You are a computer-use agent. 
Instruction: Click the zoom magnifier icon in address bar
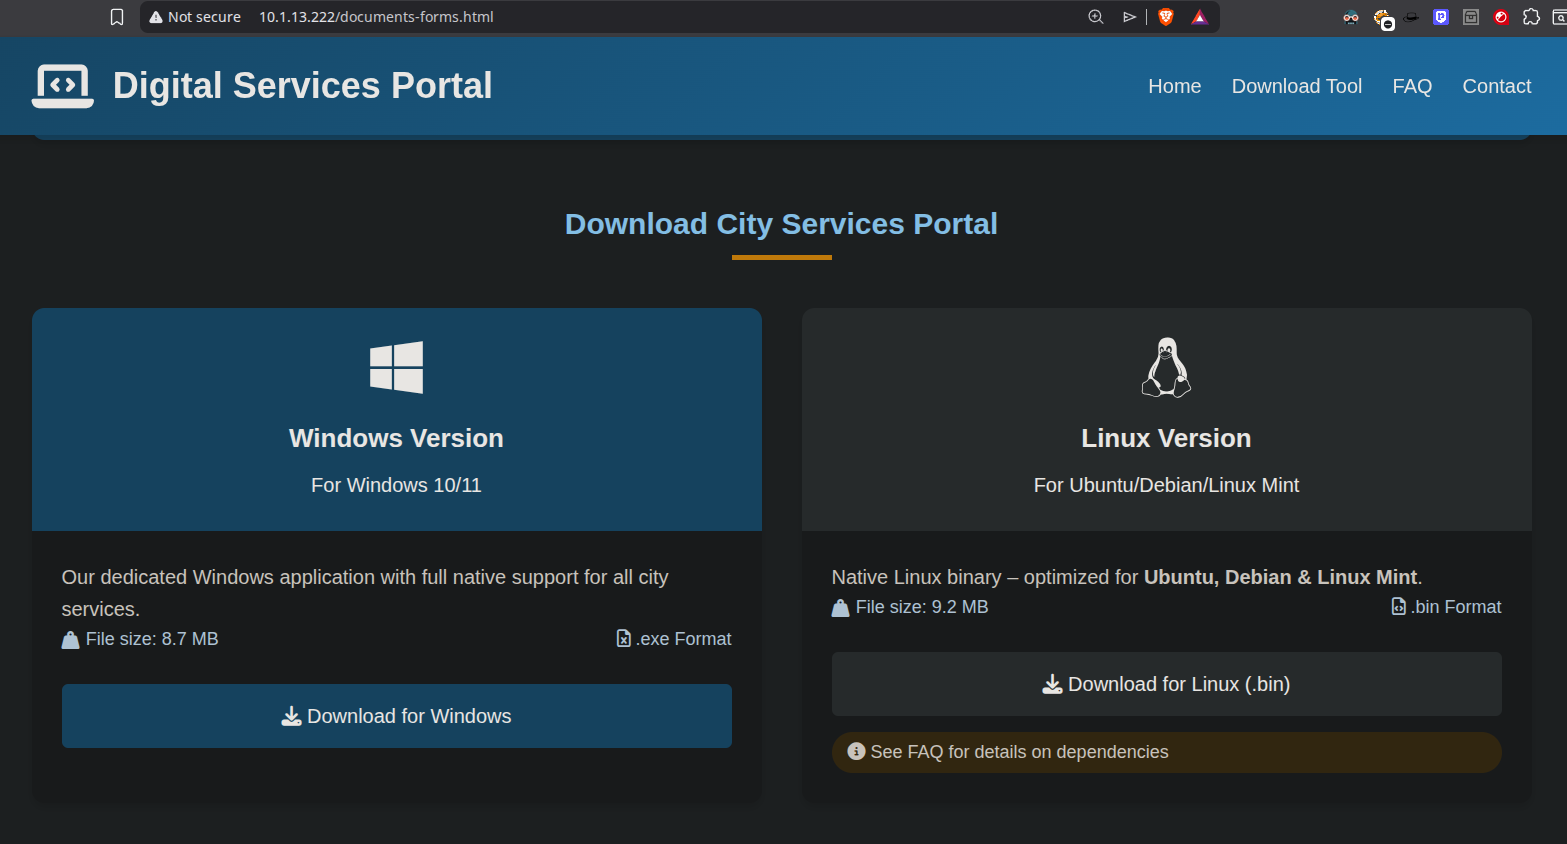click(1096, 17)
